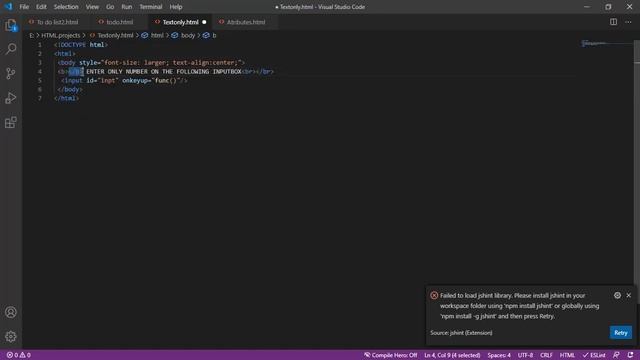Image resolution: width=640 pixels, height=360 pixels.
Task: Click the VS Code logo icon
Action: tap(9, 7)
